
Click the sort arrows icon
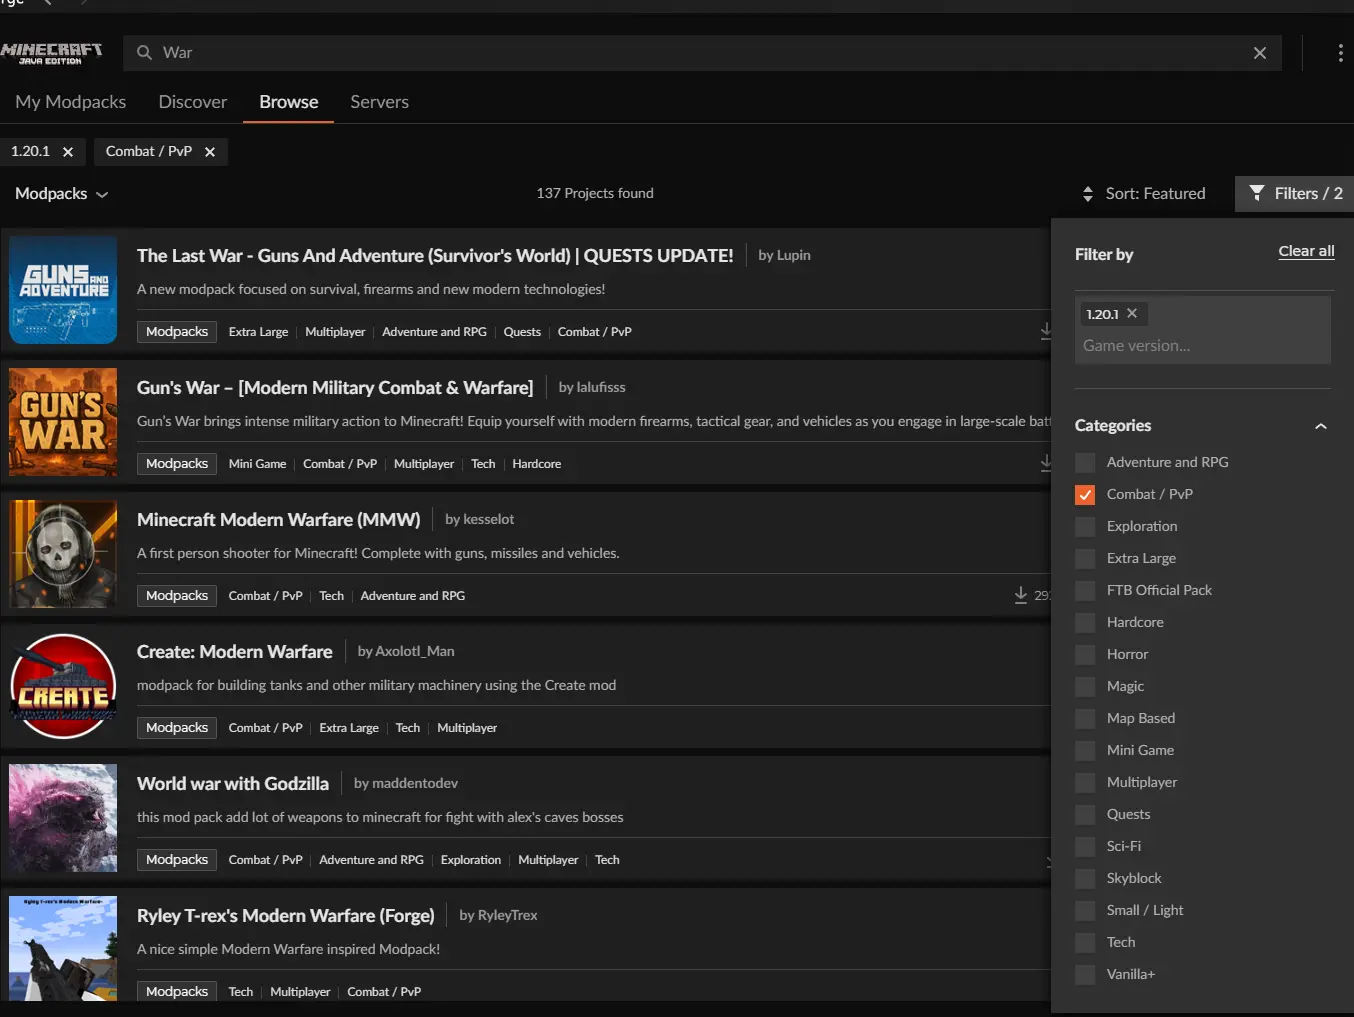[x=1088, y=194]
